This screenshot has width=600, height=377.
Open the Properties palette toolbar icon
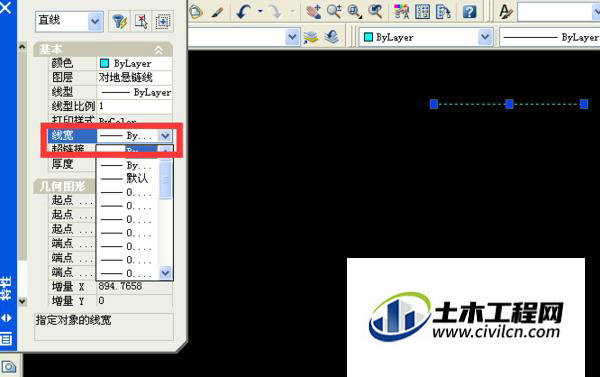click(401, 11)
